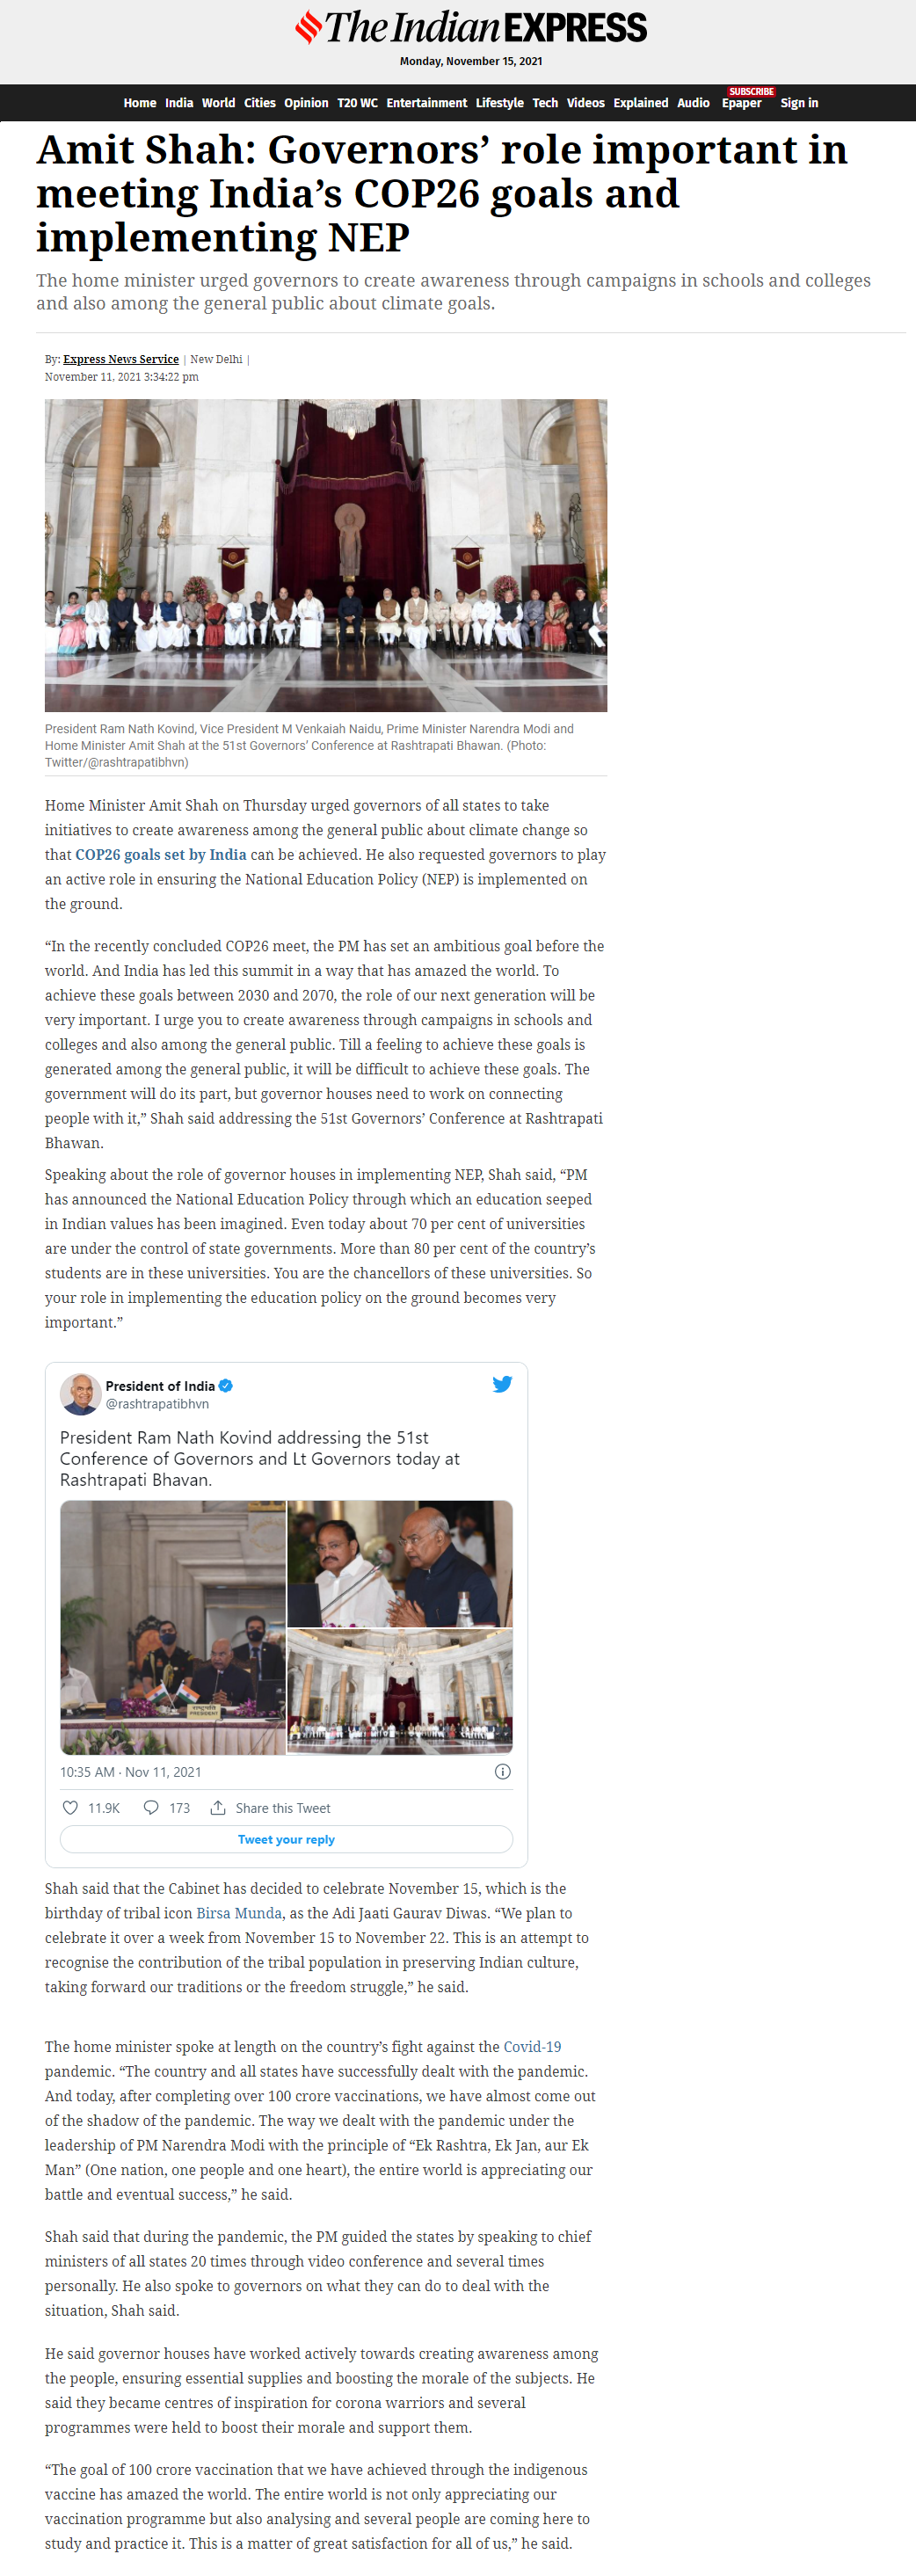This screenshot has width=916, height=2576.
Task: Click the Sign in link
Action: [799, 103]
